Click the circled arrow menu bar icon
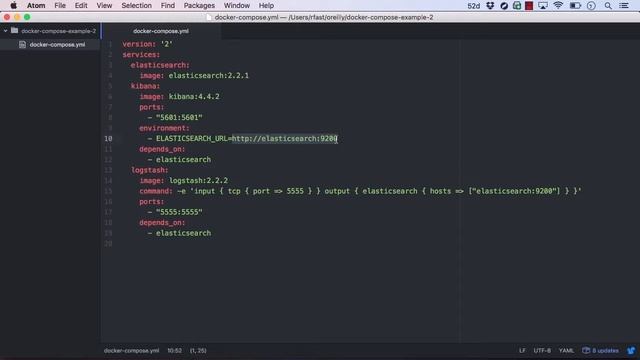 (591, 6)
